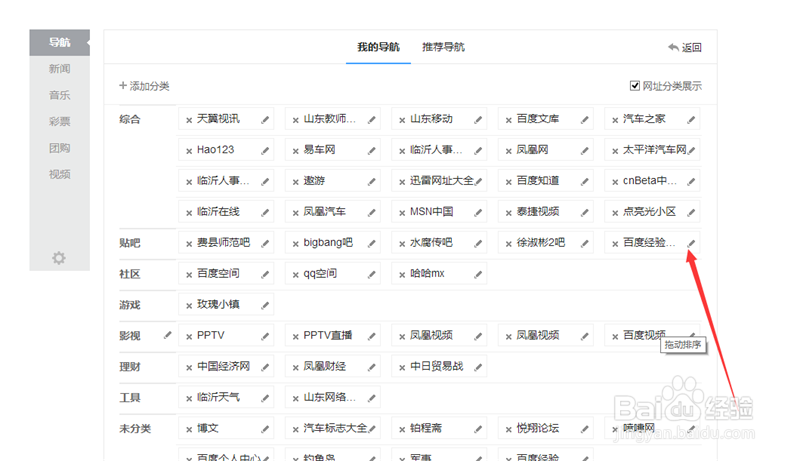Delete the 哈哈mx entry using its x
This screenshot has width=800, height=461.
[x=402, y=275]
